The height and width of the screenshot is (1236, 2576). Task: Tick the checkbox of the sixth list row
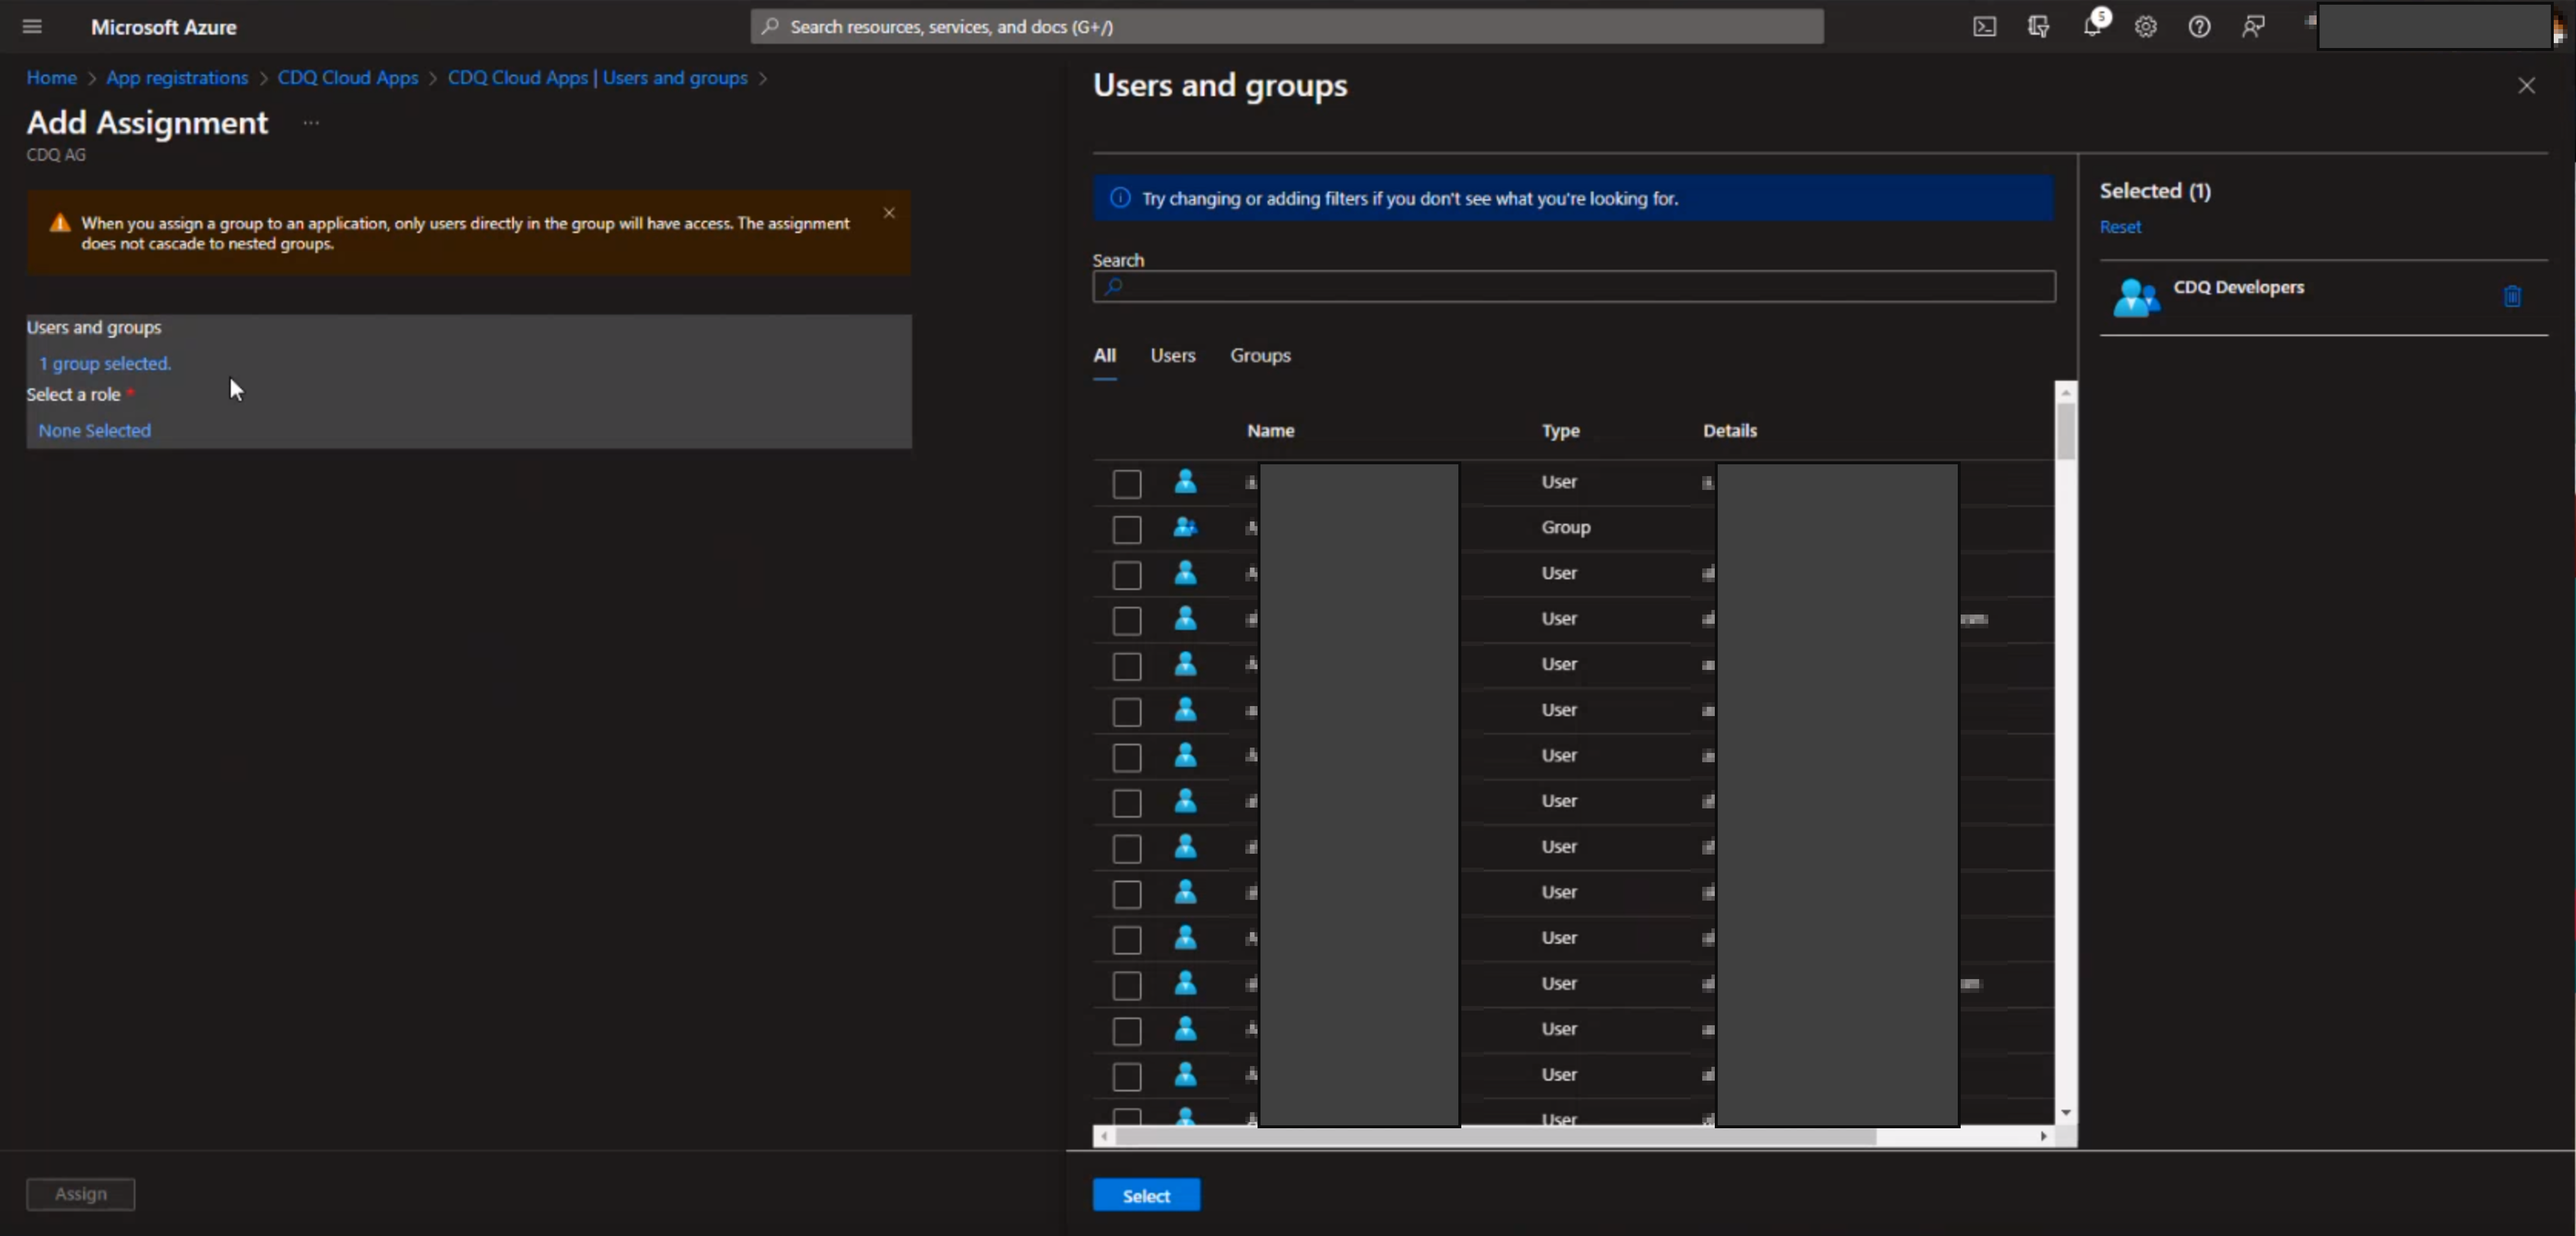(1127, 712)
